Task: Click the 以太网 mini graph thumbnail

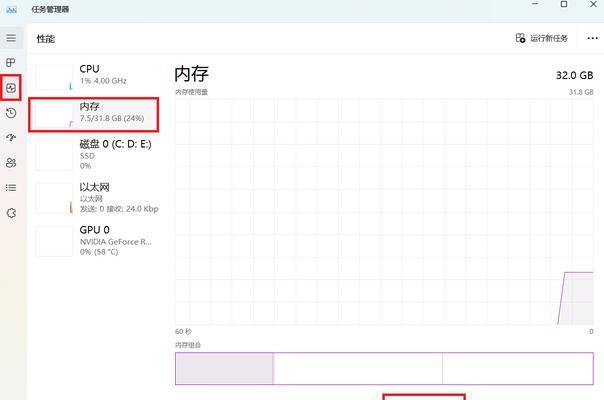Action: [54, 198]
